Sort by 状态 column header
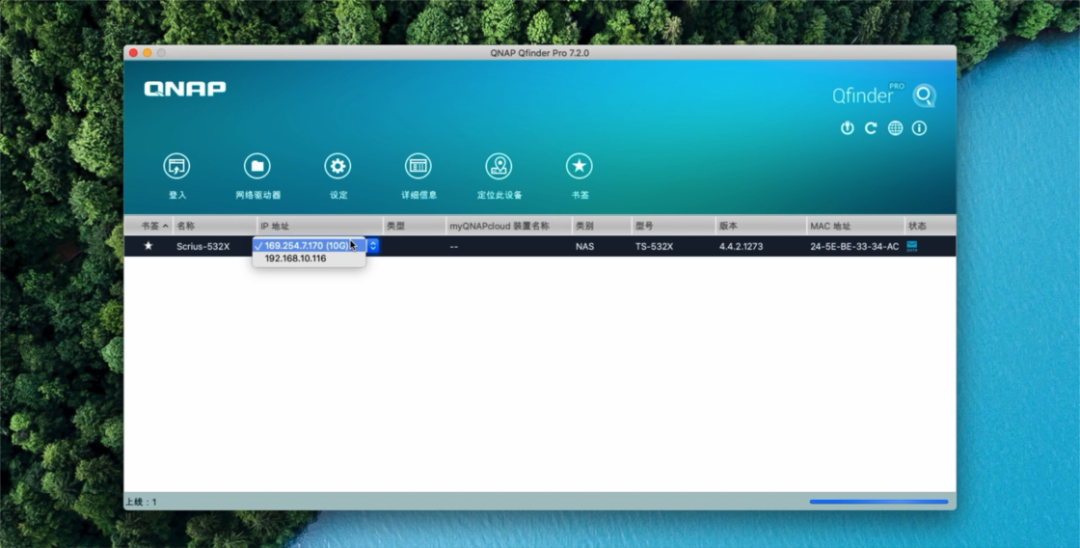Screen dimensions: 1080x548 [930, 226]
